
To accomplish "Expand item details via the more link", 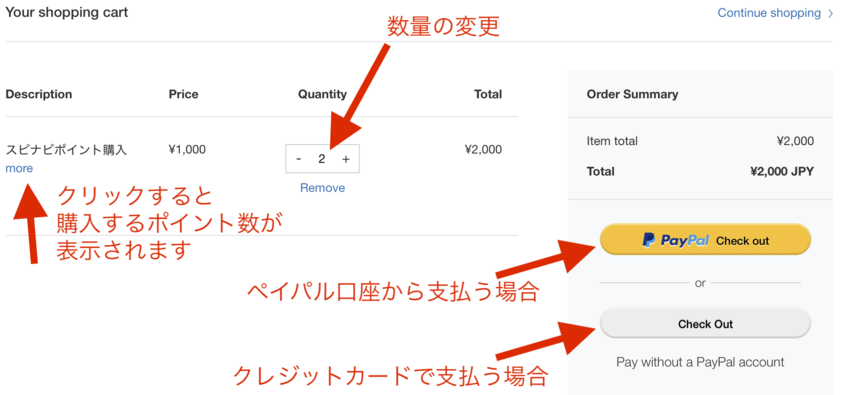I will coord(19,168).
